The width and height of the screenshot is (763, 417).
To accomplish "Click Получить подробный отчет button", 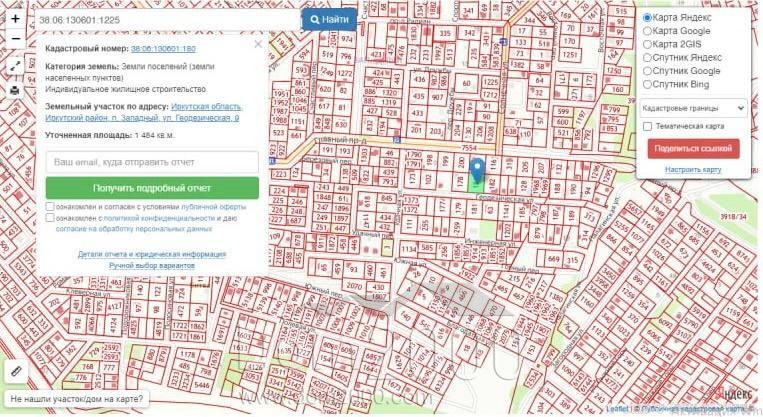I will pos(152,188).
